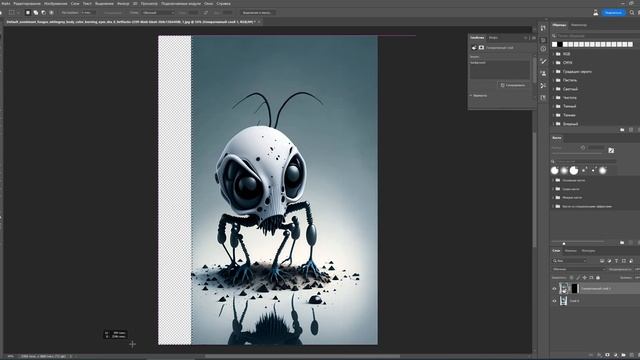Switch to the Инфо tab

point(493,38)
